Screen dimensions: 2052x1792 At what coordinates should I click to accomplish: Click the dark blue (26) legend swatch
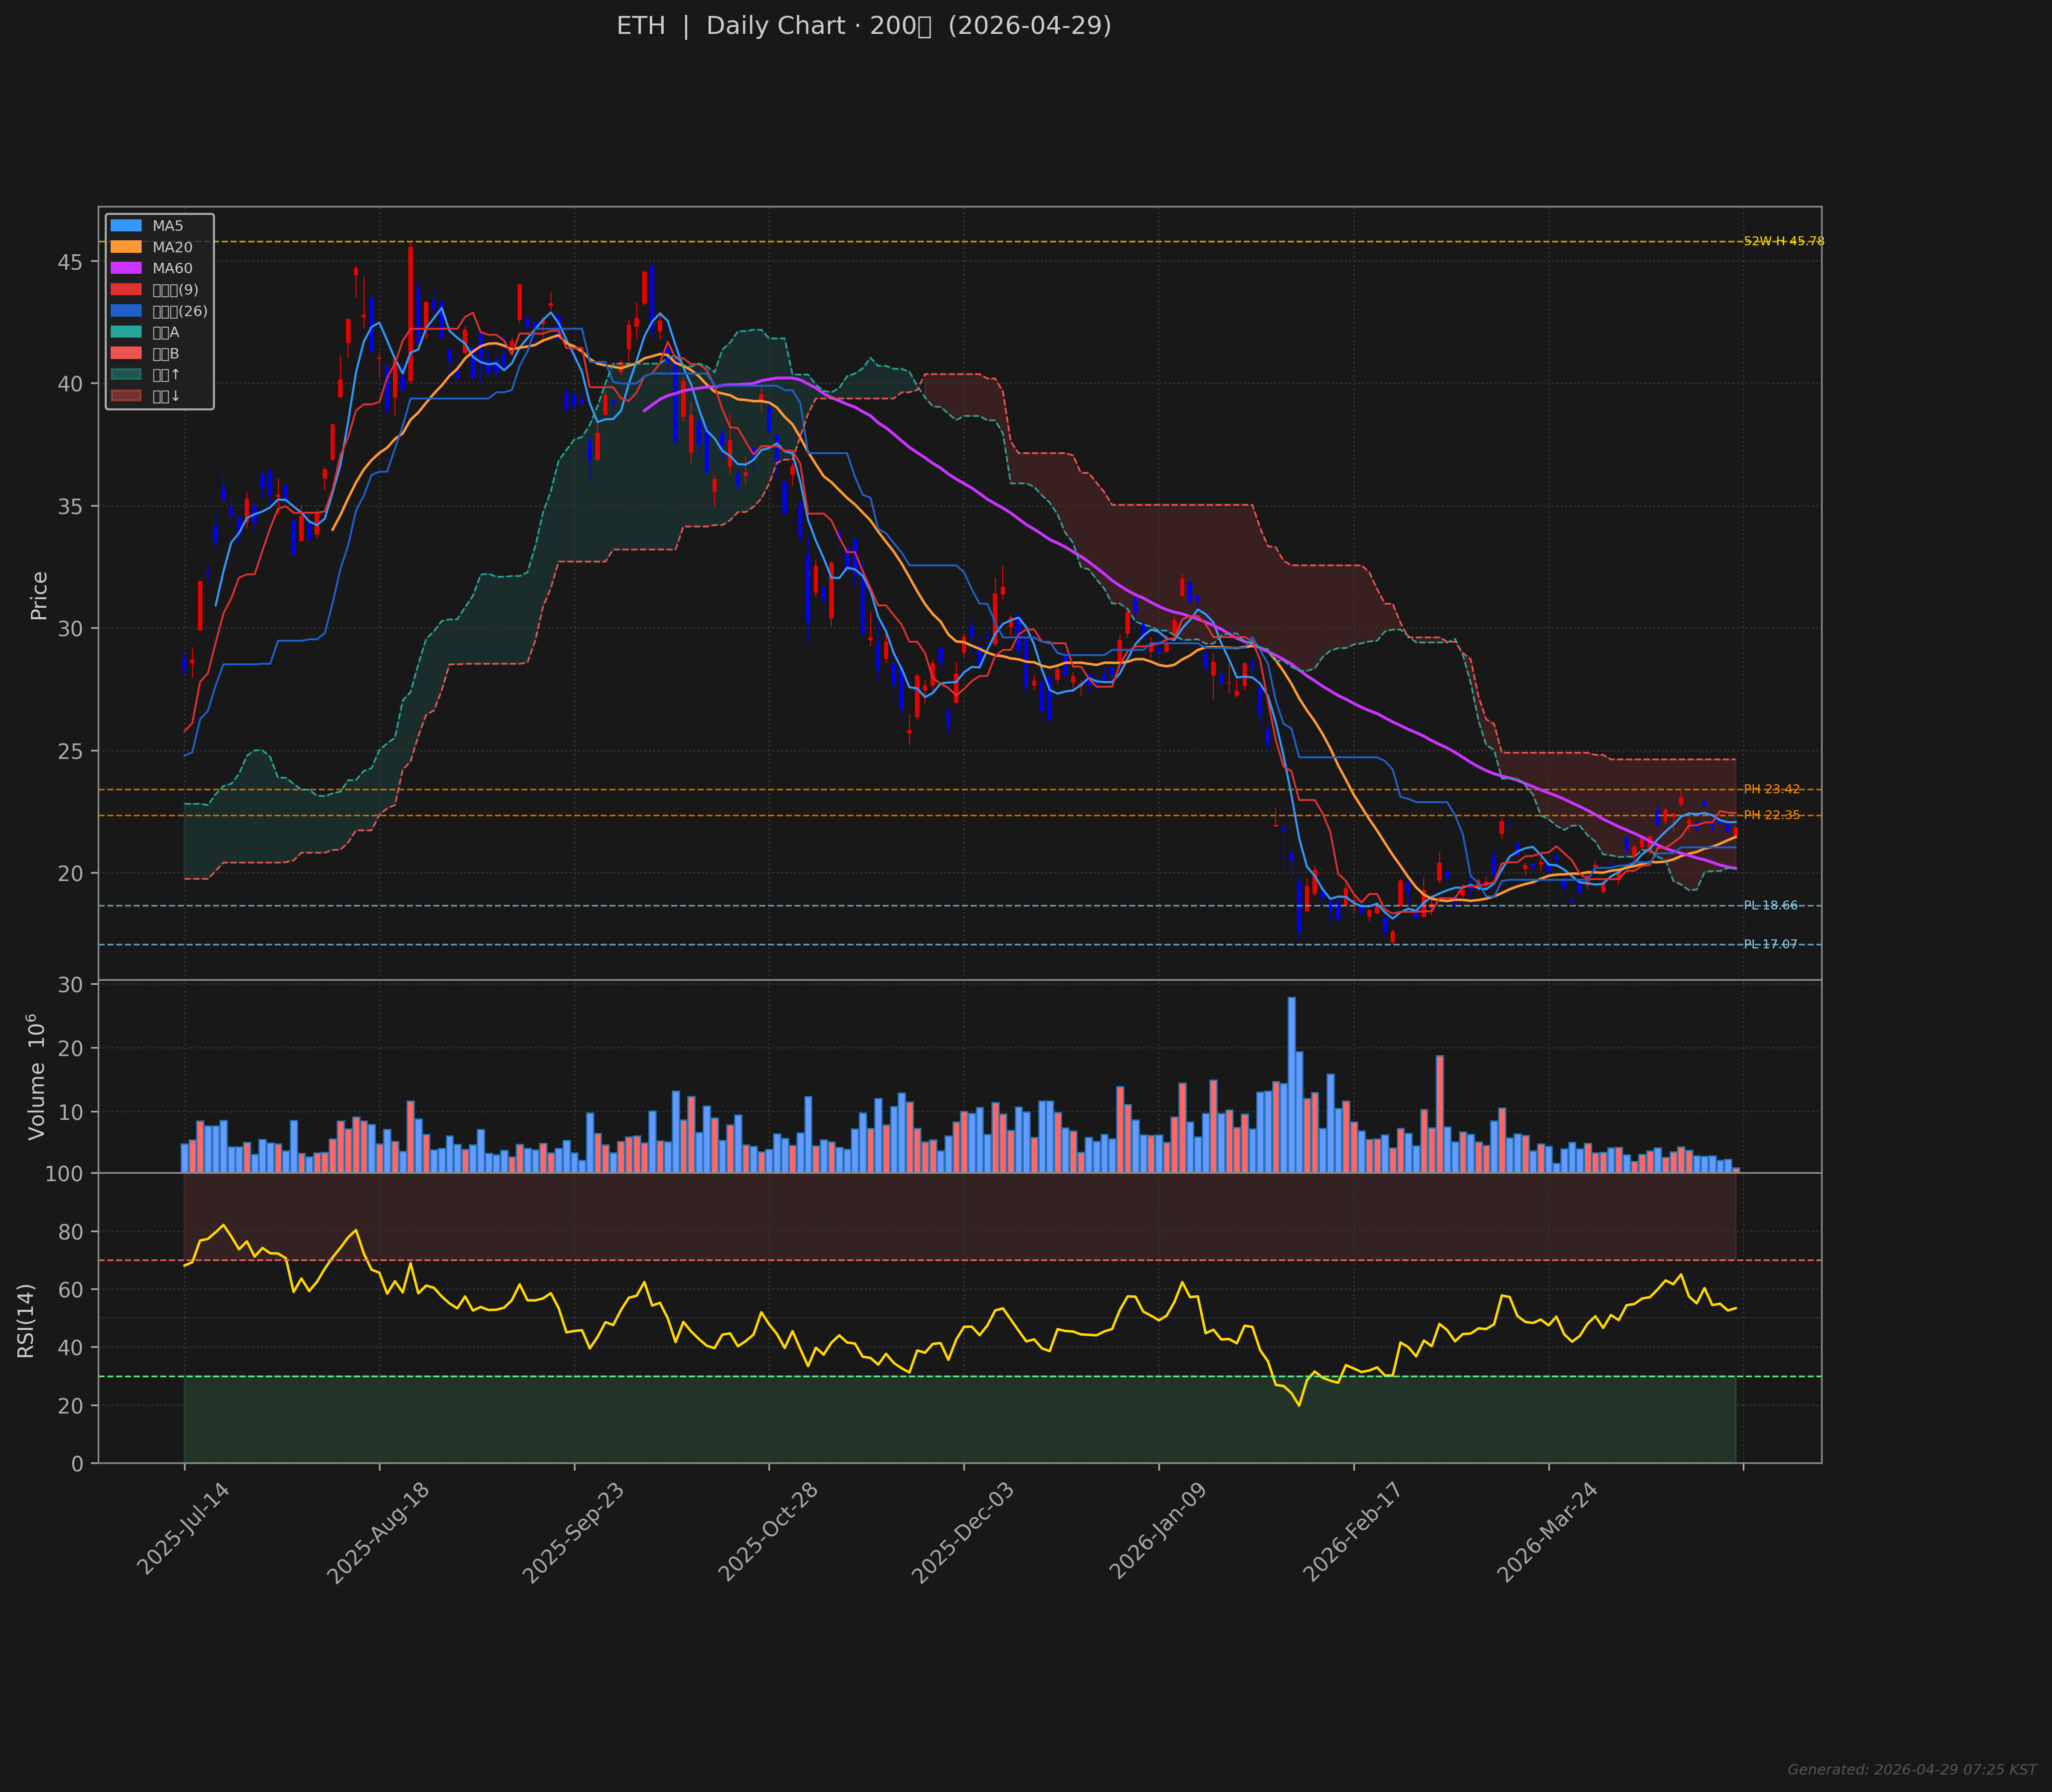(x=126, y=311)
